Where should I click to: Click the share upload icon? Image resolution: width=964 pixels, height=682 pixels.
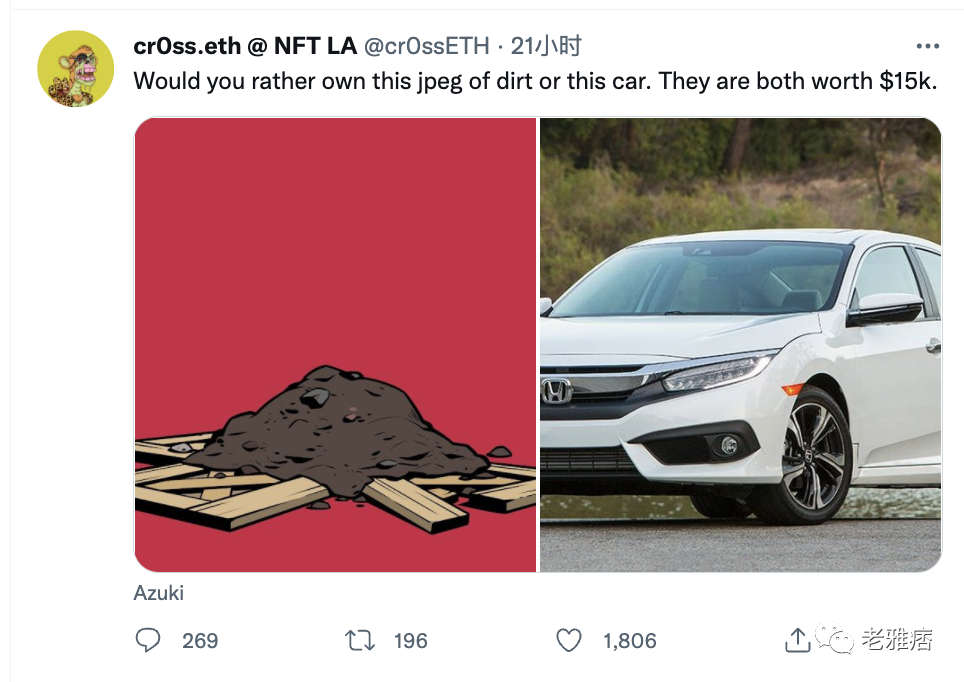pos(797,639)
